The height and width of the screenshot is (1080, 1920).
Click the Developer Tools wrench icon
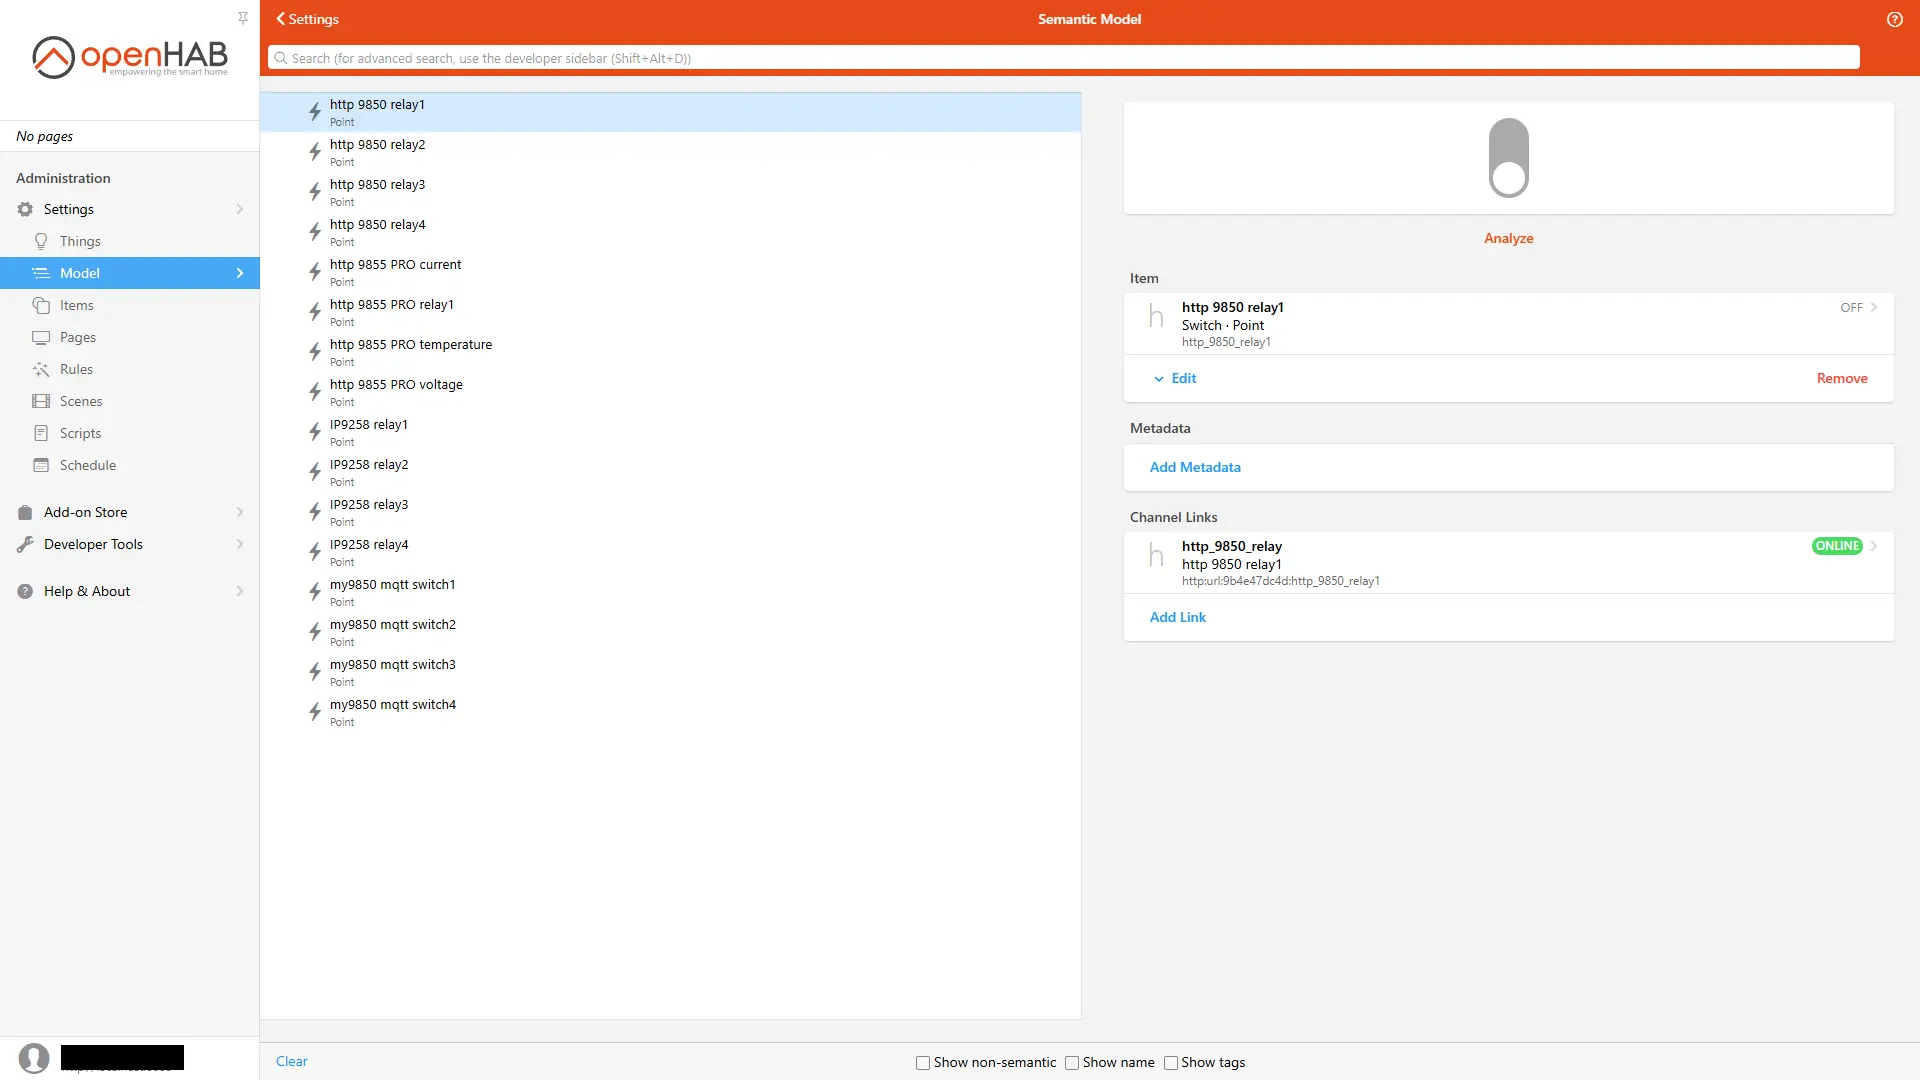pos(25,544)
